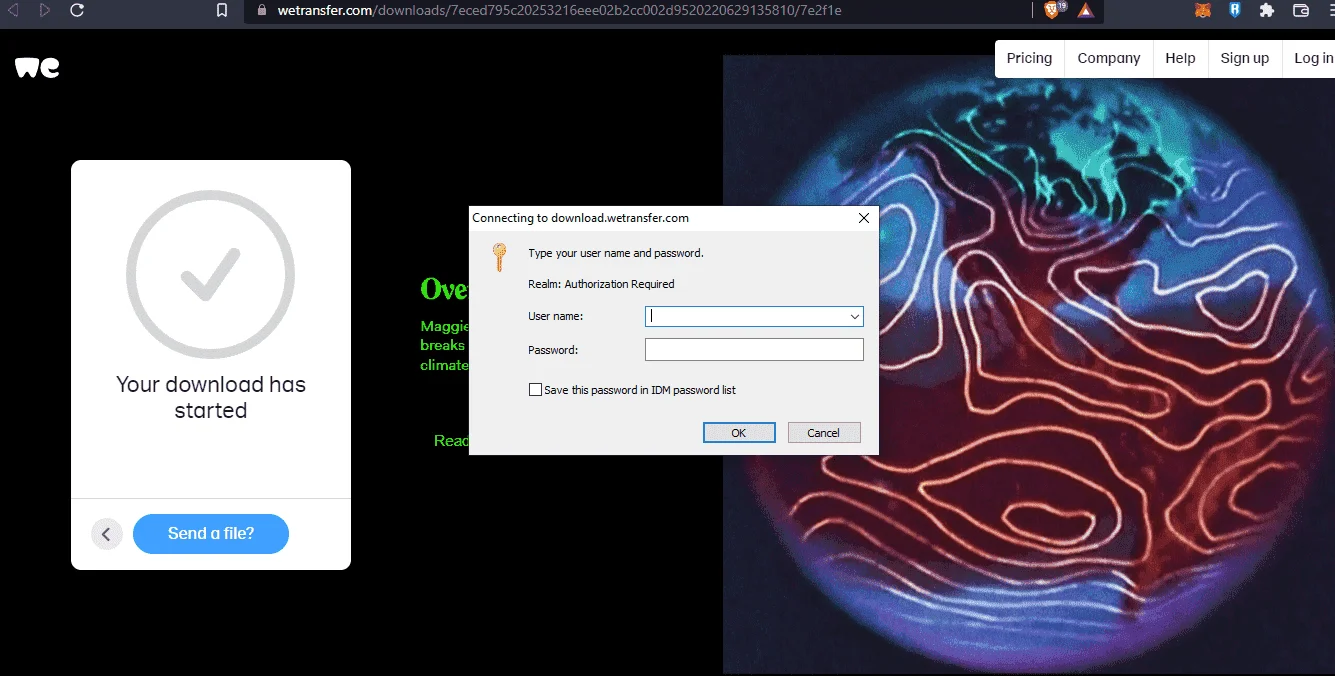Click 'Type your user name and password.' text
The height and width of the screenshot is (676, 1335).
616,253
